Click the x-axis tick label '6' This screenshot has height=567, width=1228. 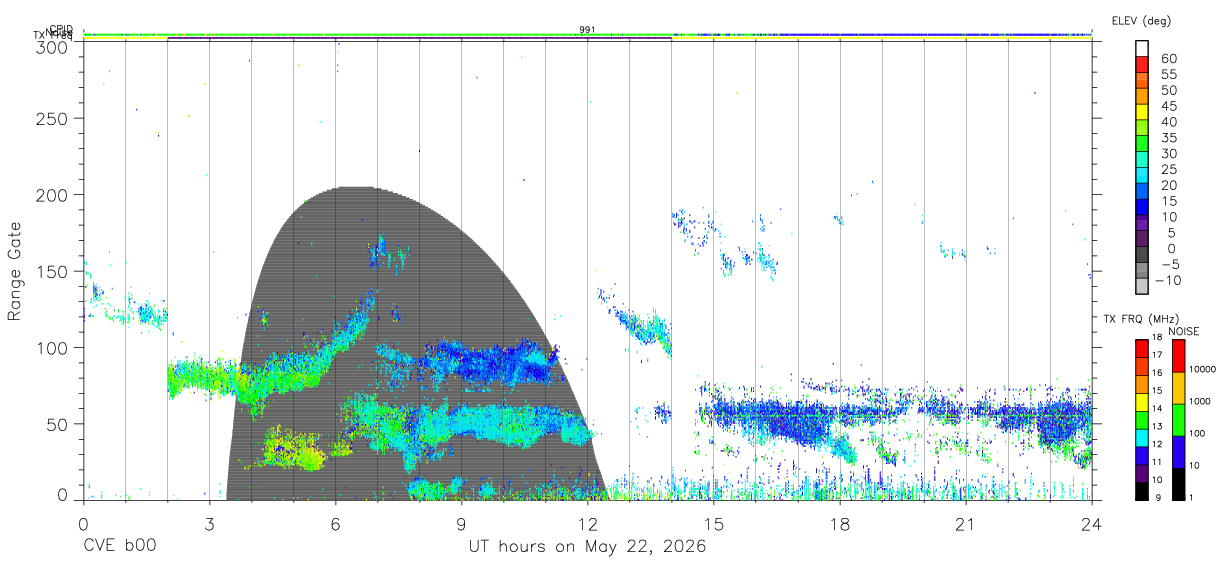(335, 524)
